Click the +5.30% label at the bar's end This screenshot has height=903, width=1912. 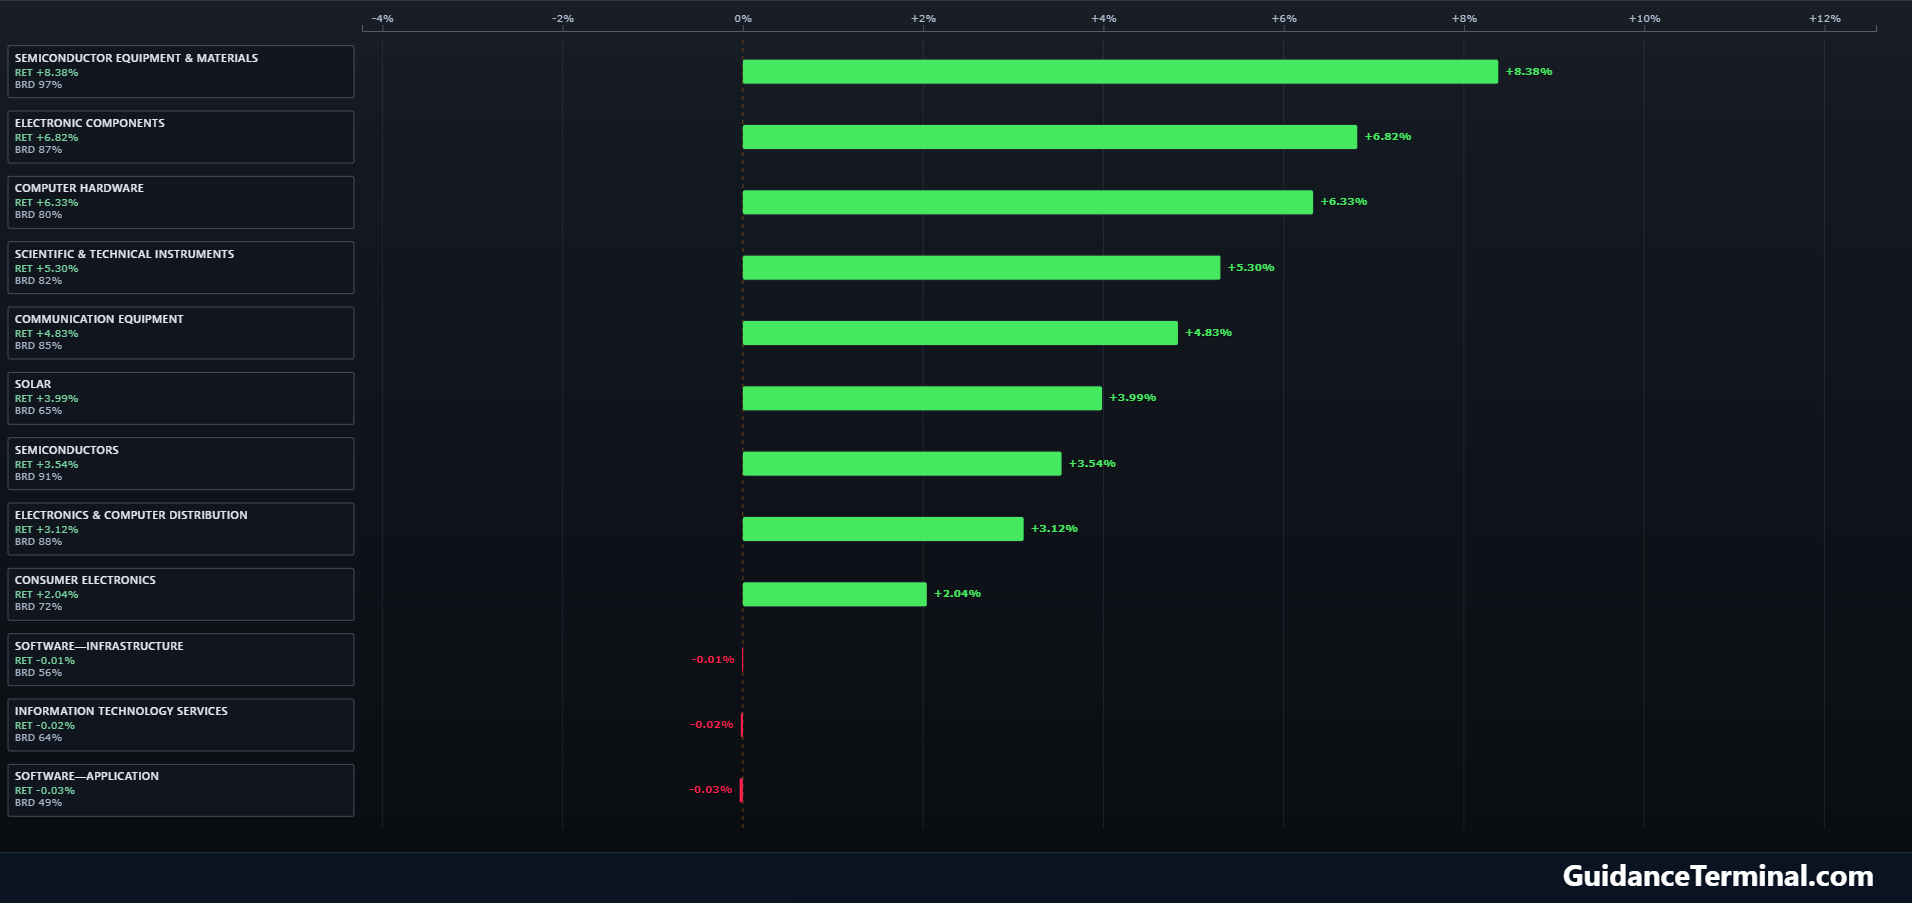1251,268
